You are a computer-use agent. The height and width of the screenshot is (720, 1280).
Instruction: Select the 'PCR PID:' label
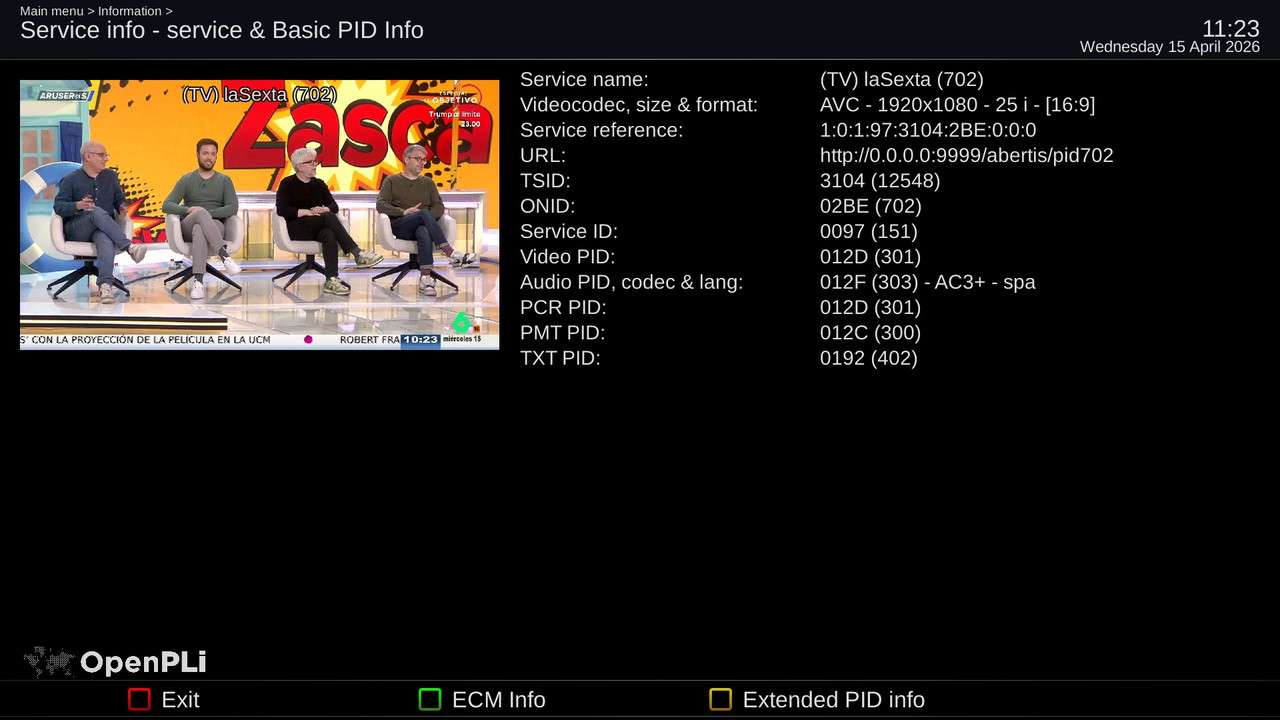click(x=563, y=307)
